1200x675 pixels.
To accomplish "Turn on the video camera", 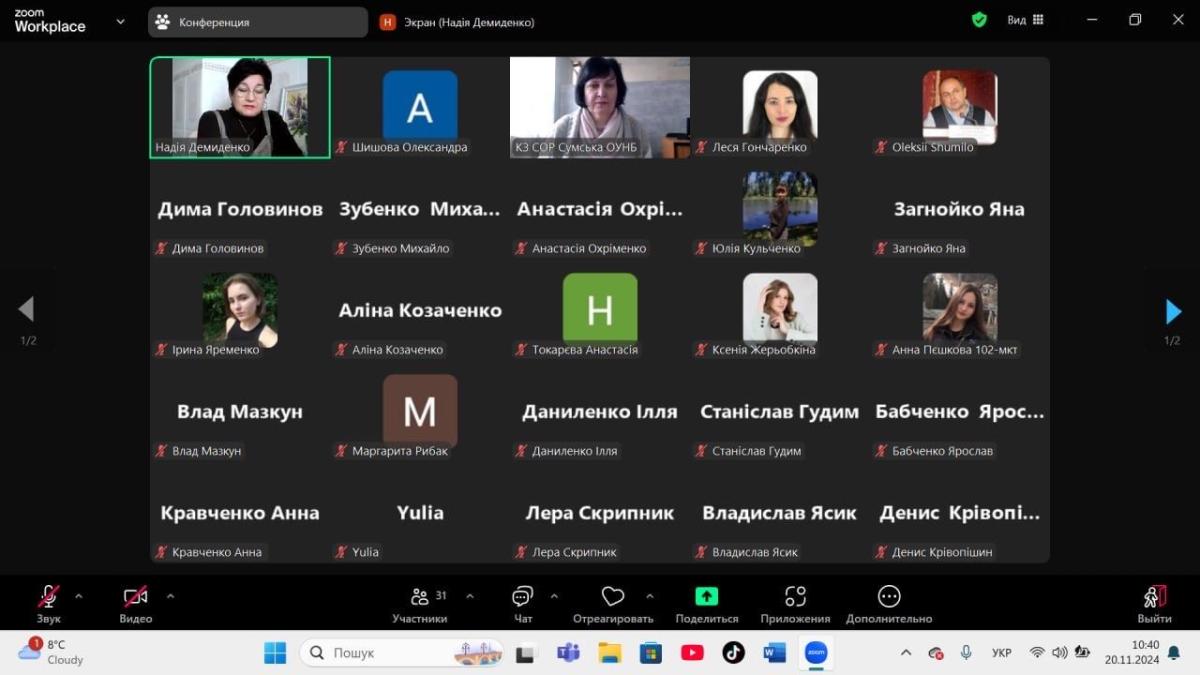I will pyautogui.click(x=135, y=597).
